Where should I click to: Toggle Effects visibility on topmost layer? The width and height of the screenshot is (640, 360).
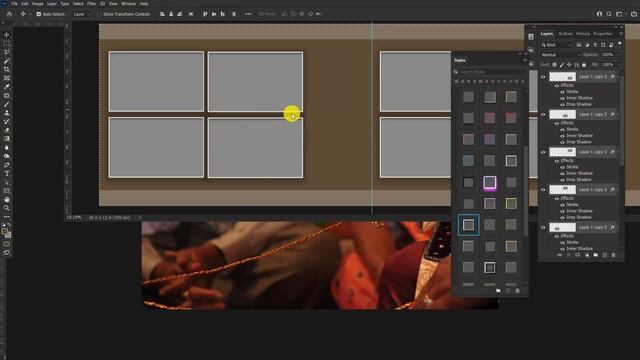557,86
